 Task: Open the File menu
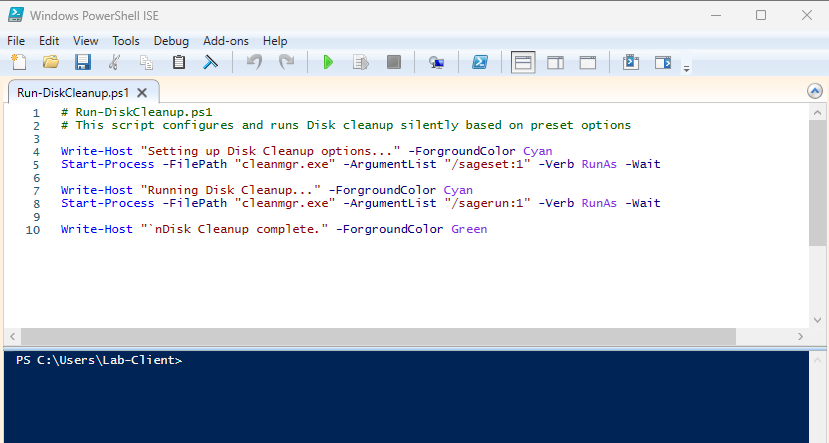coord(16,41)
